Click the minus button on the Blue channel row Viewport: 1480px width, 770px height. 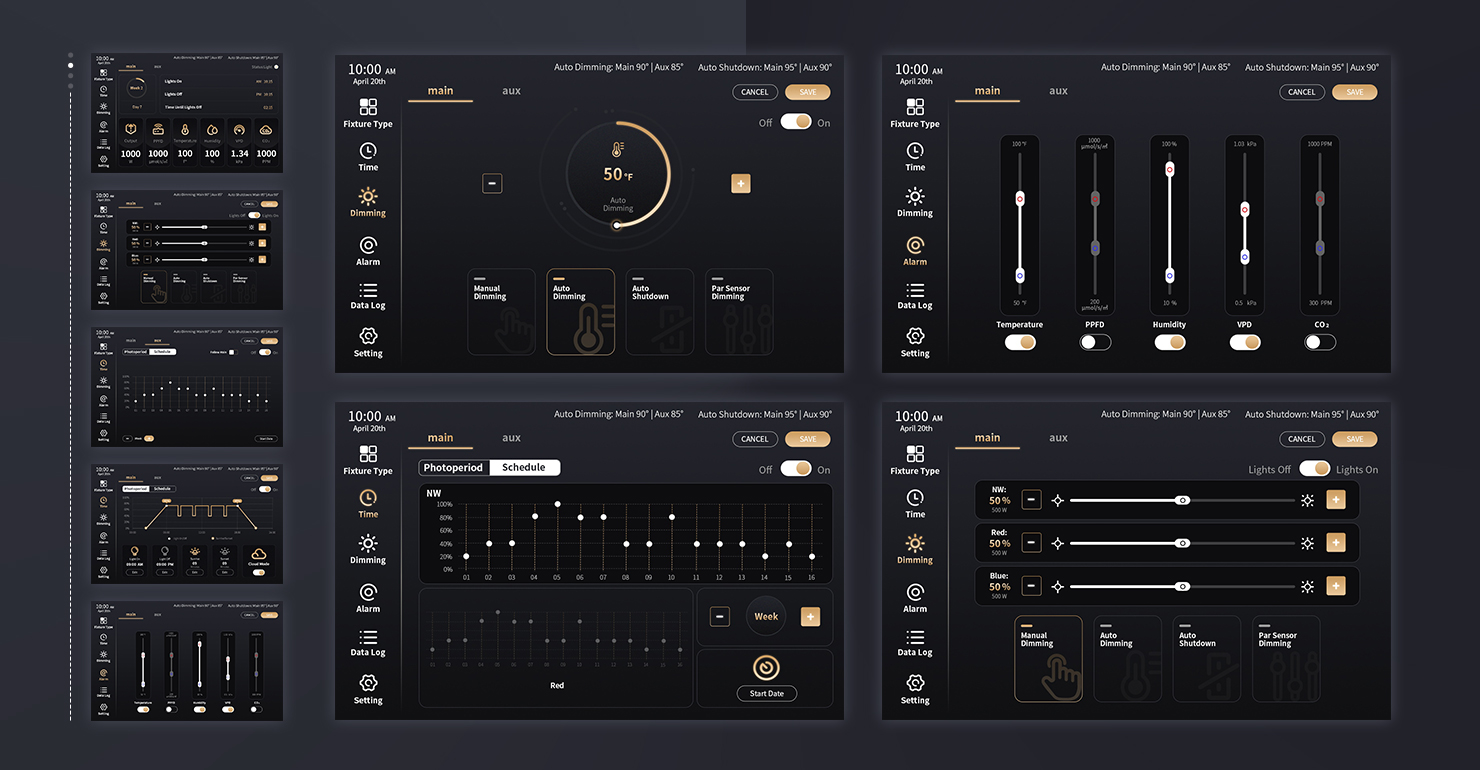(1032, 586)
